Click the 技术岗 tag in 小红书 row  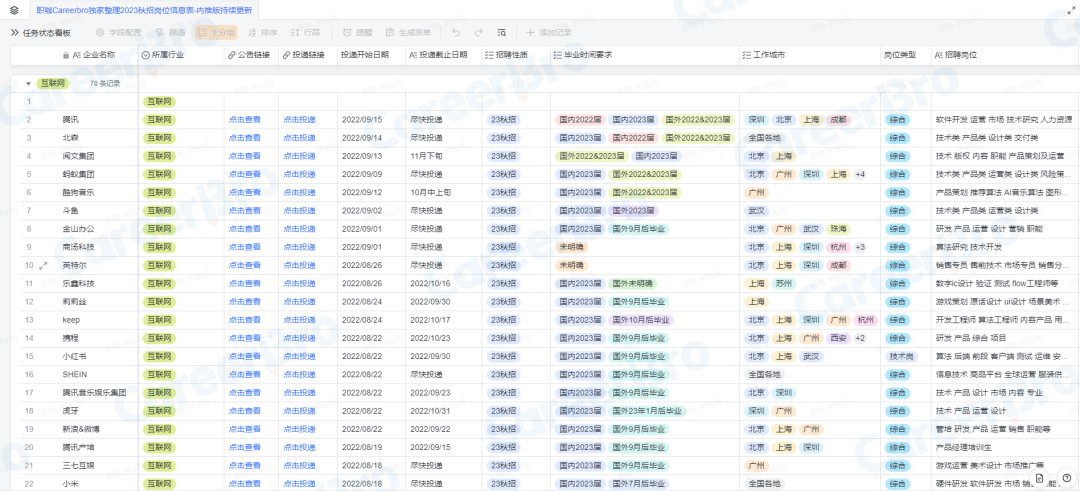coord(900,357)
